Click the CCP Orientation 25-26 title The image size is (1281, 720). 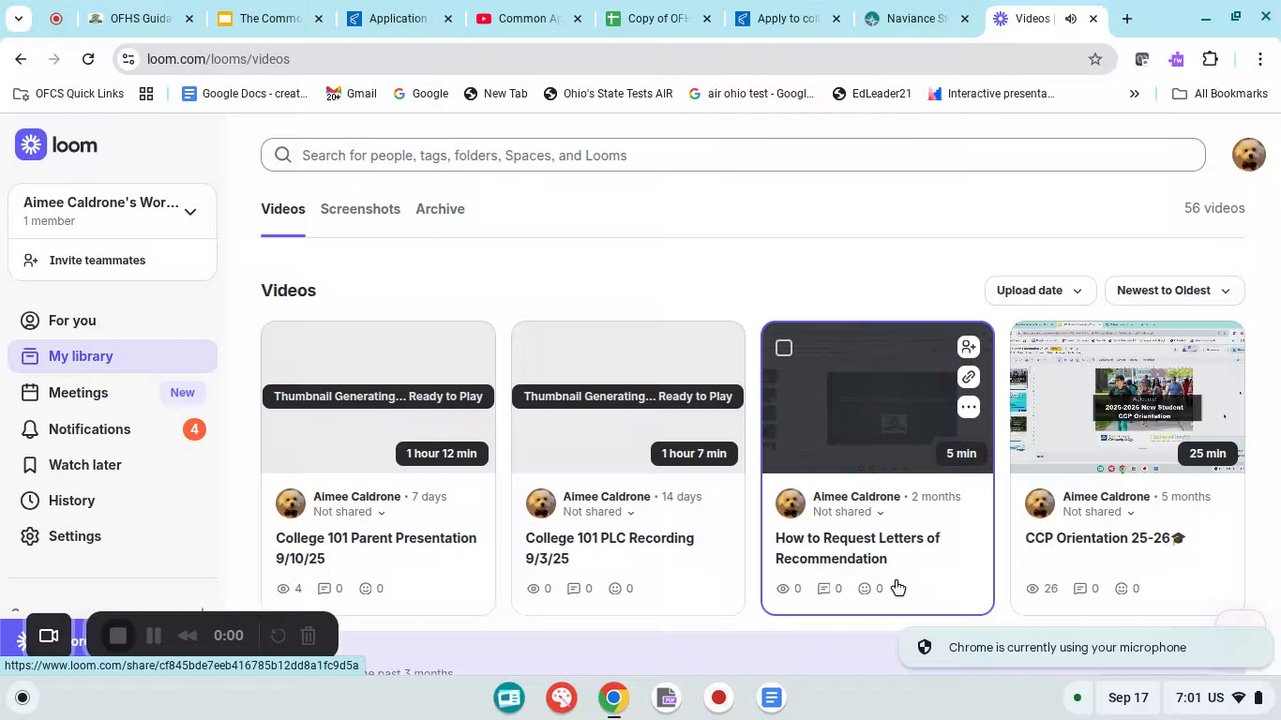(x=1105, y=538)
